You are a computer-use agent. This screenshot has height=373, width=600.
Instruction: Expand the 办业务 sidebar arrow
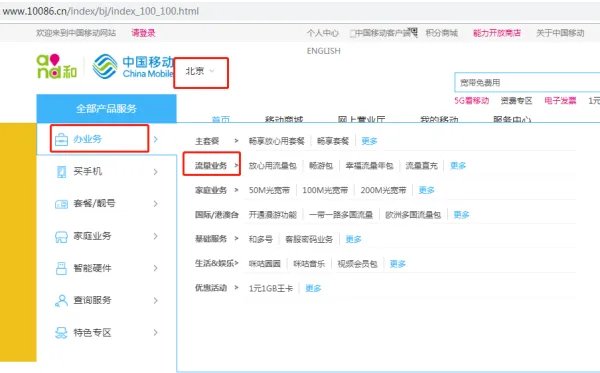click(x=155, y=139)
